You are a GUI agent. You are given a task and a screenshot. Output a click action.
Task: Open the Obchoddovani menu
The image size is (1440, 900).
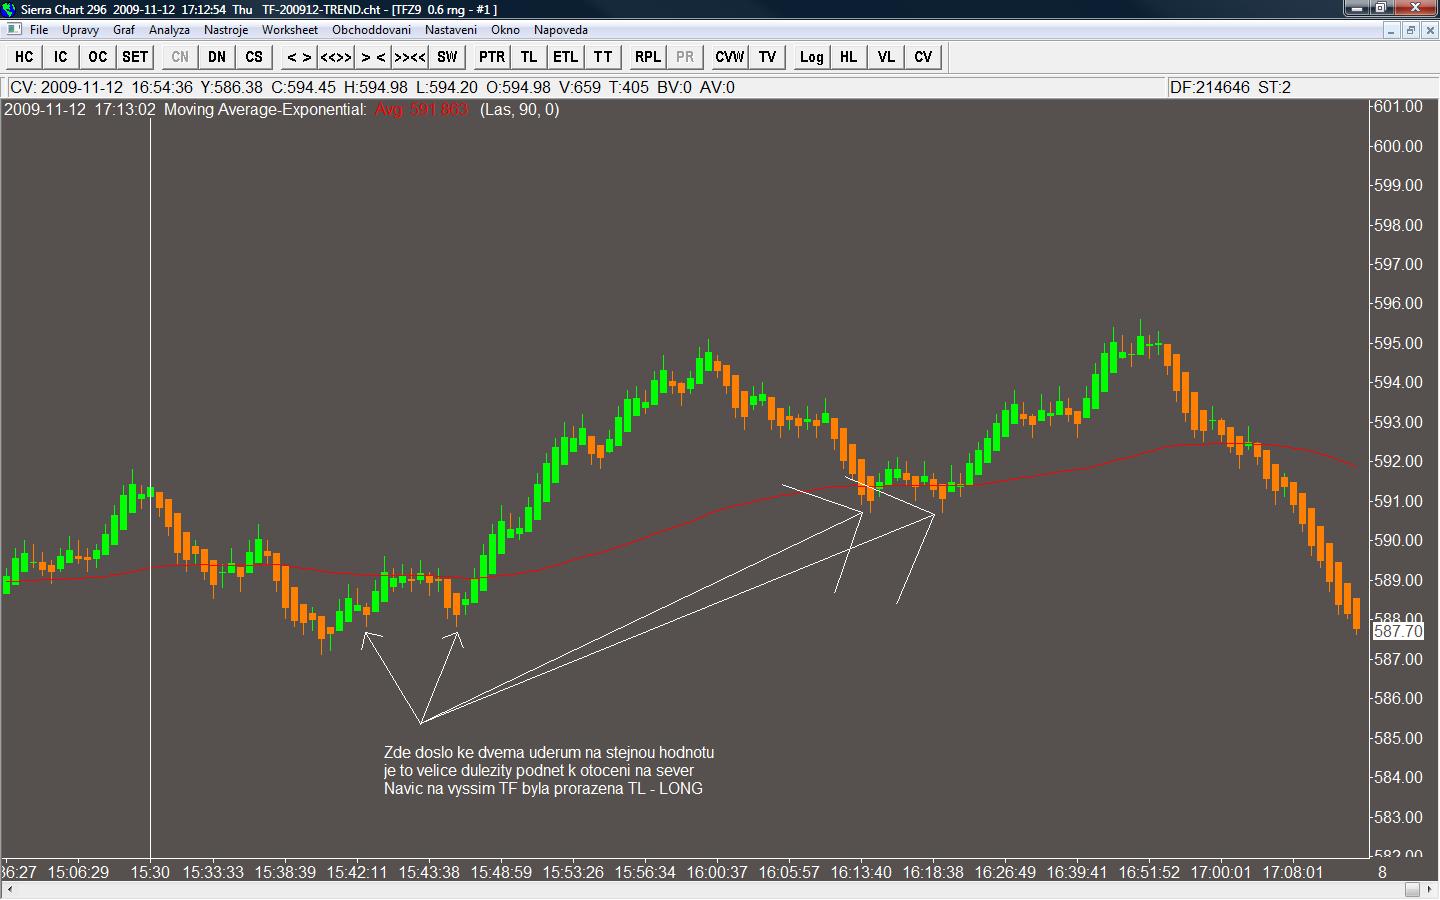tap(371, 30)
